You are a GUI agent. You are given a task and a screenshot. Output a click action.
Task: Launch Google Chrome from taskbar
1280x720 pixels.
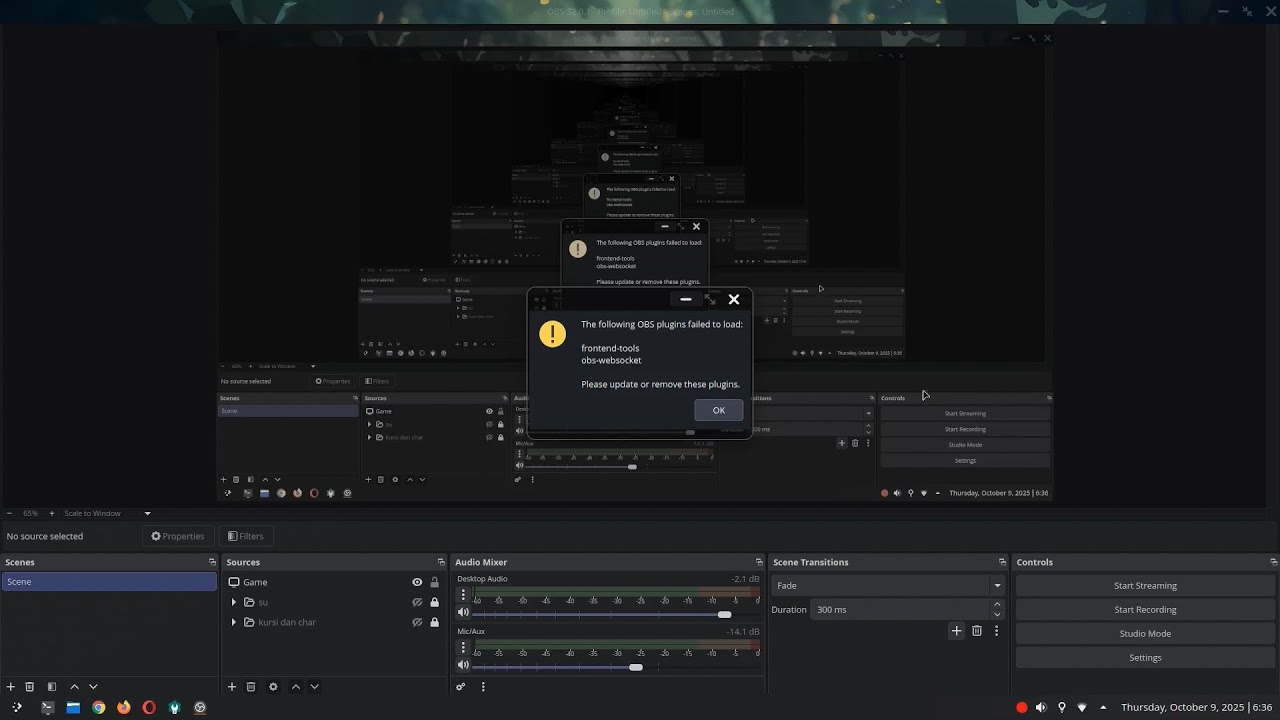pyautogui.click(x=98, y=707)
